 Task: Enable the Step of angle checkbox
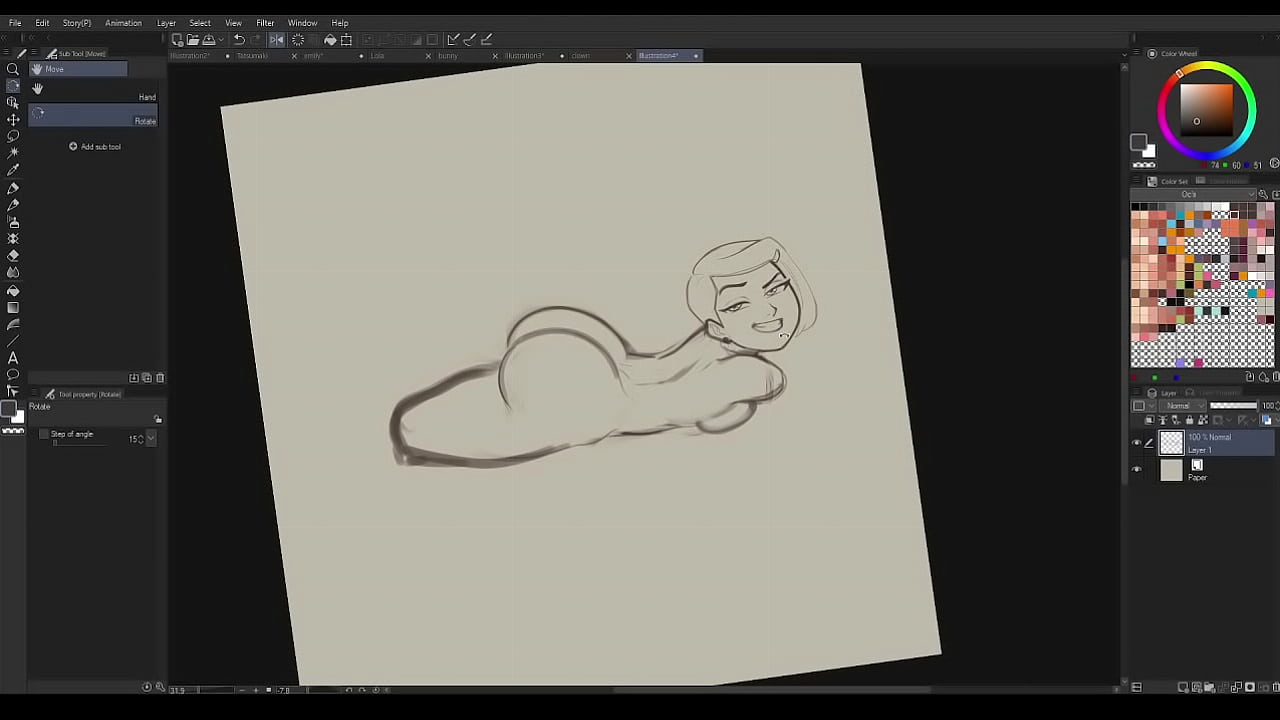[43, 434]
